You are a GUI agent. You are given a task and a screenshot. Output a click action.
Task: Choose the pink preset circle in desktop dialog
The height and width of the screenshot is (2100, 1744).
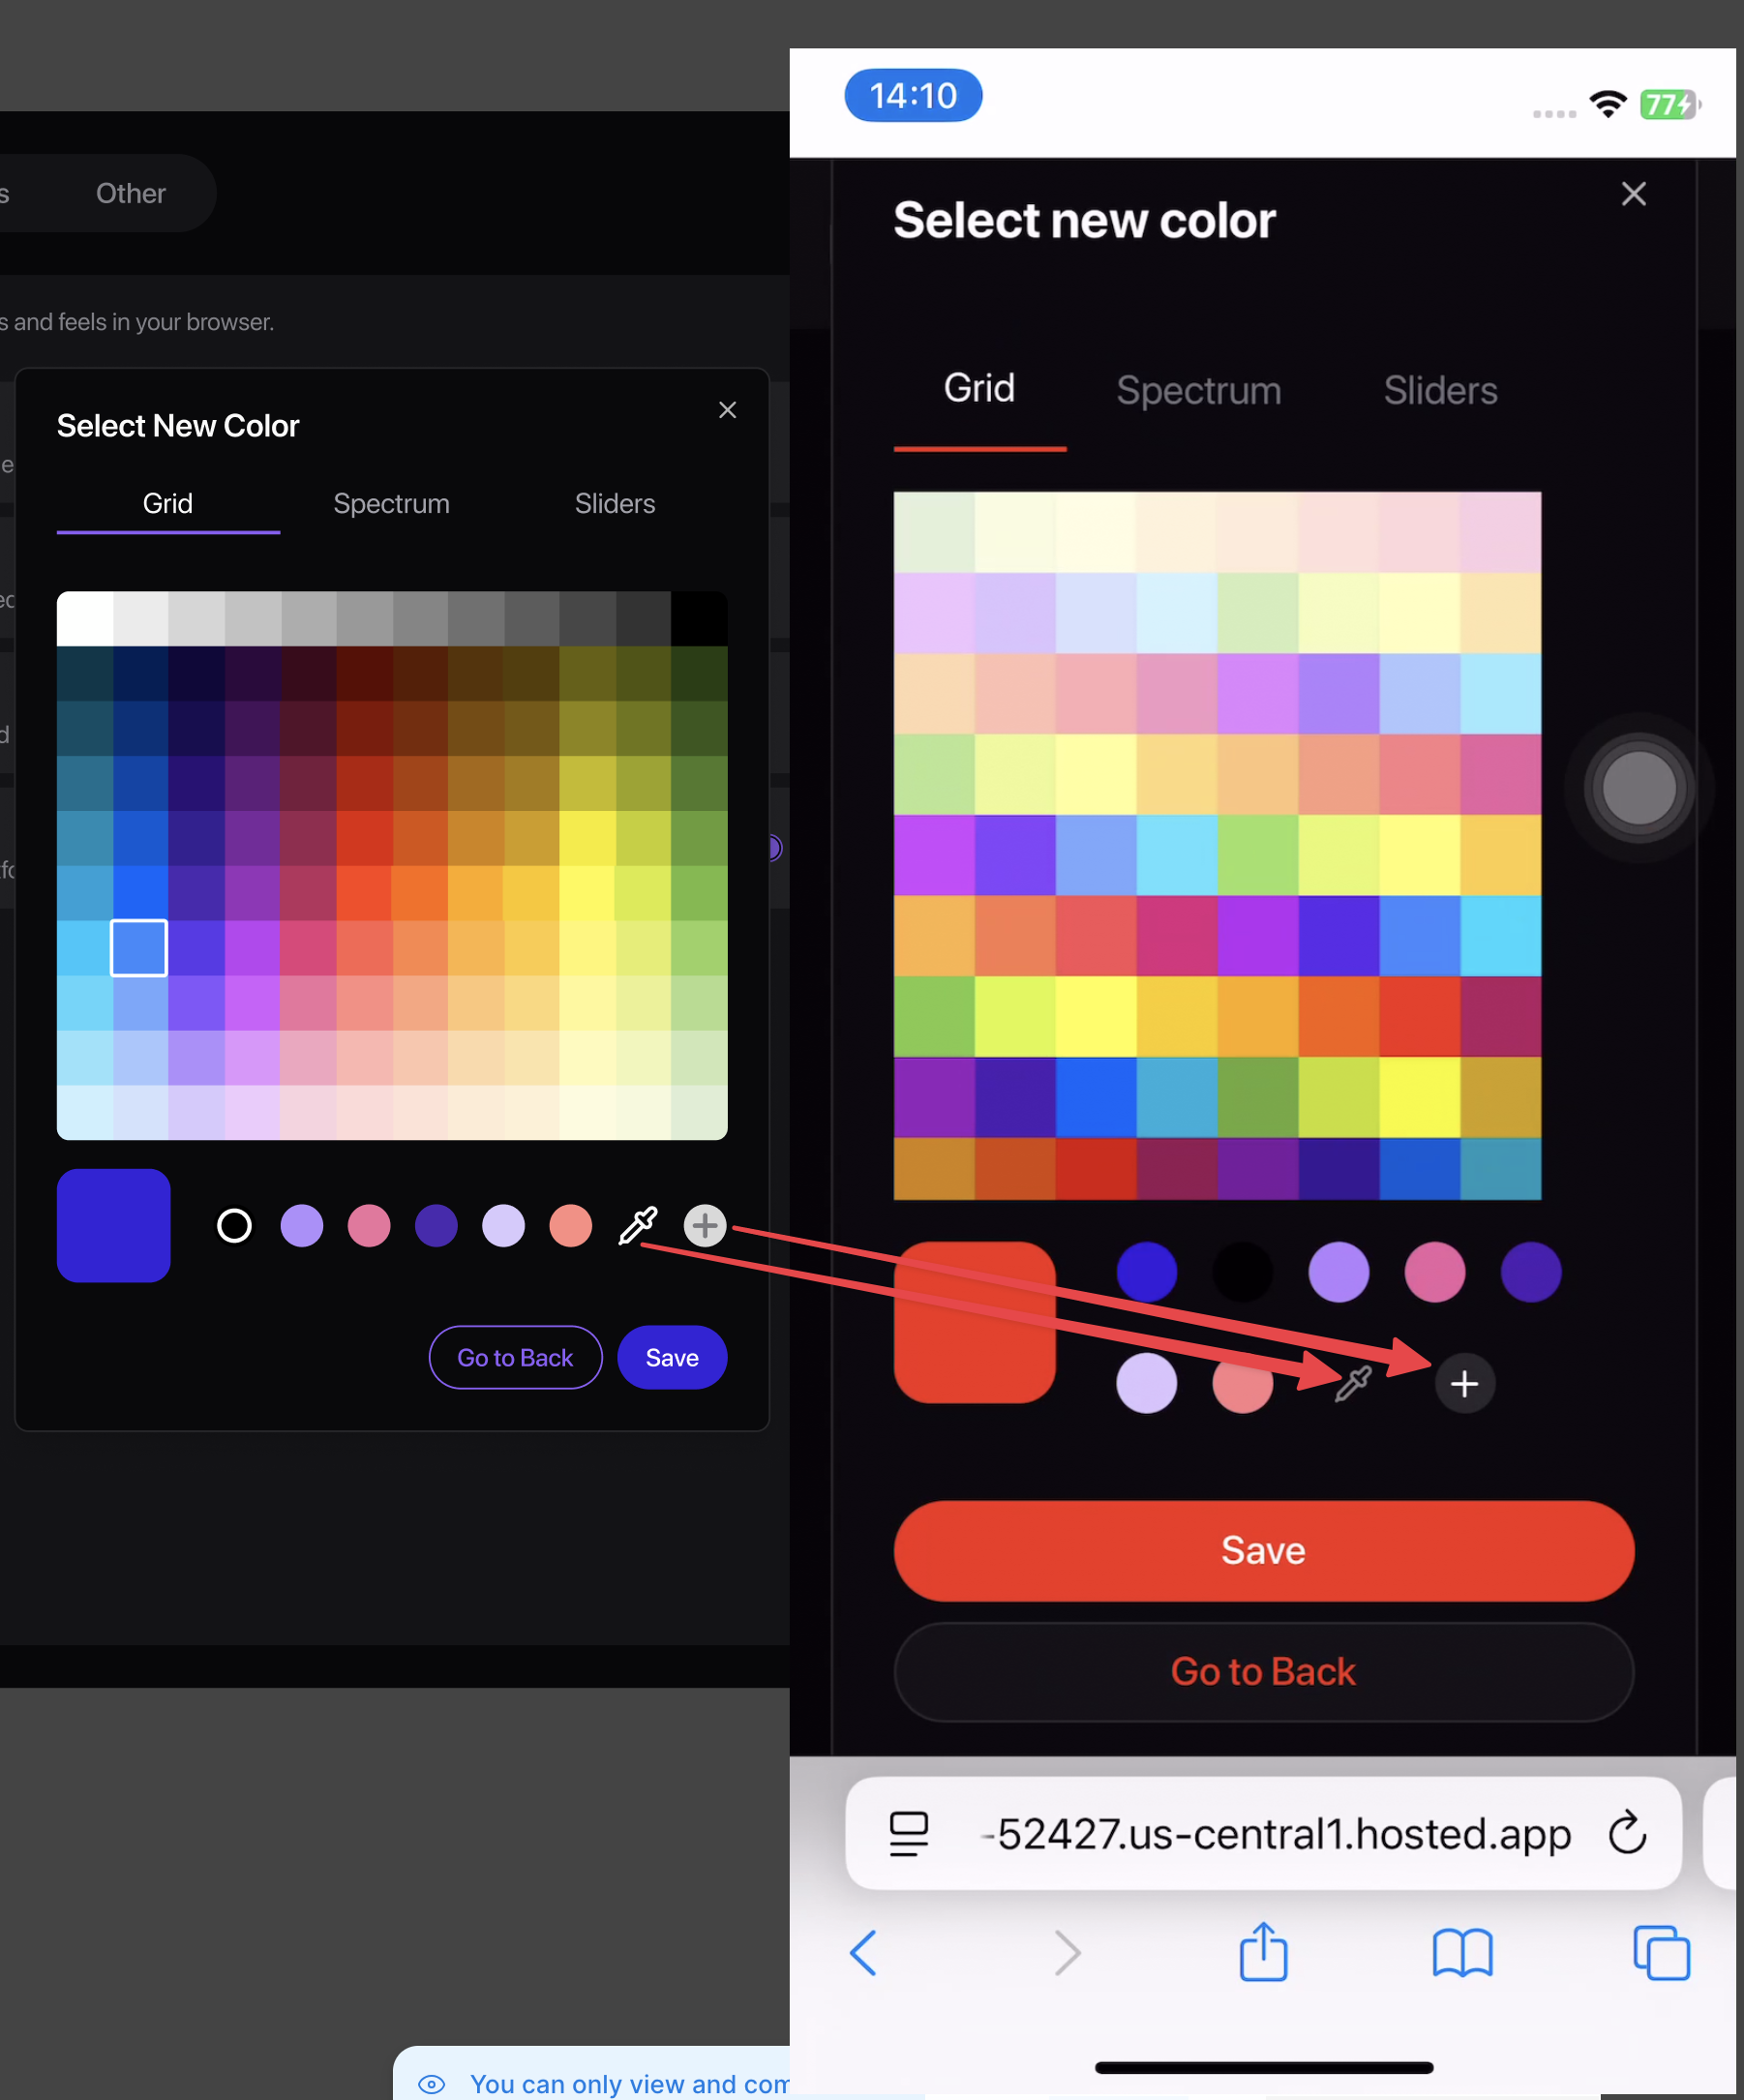369,1225
